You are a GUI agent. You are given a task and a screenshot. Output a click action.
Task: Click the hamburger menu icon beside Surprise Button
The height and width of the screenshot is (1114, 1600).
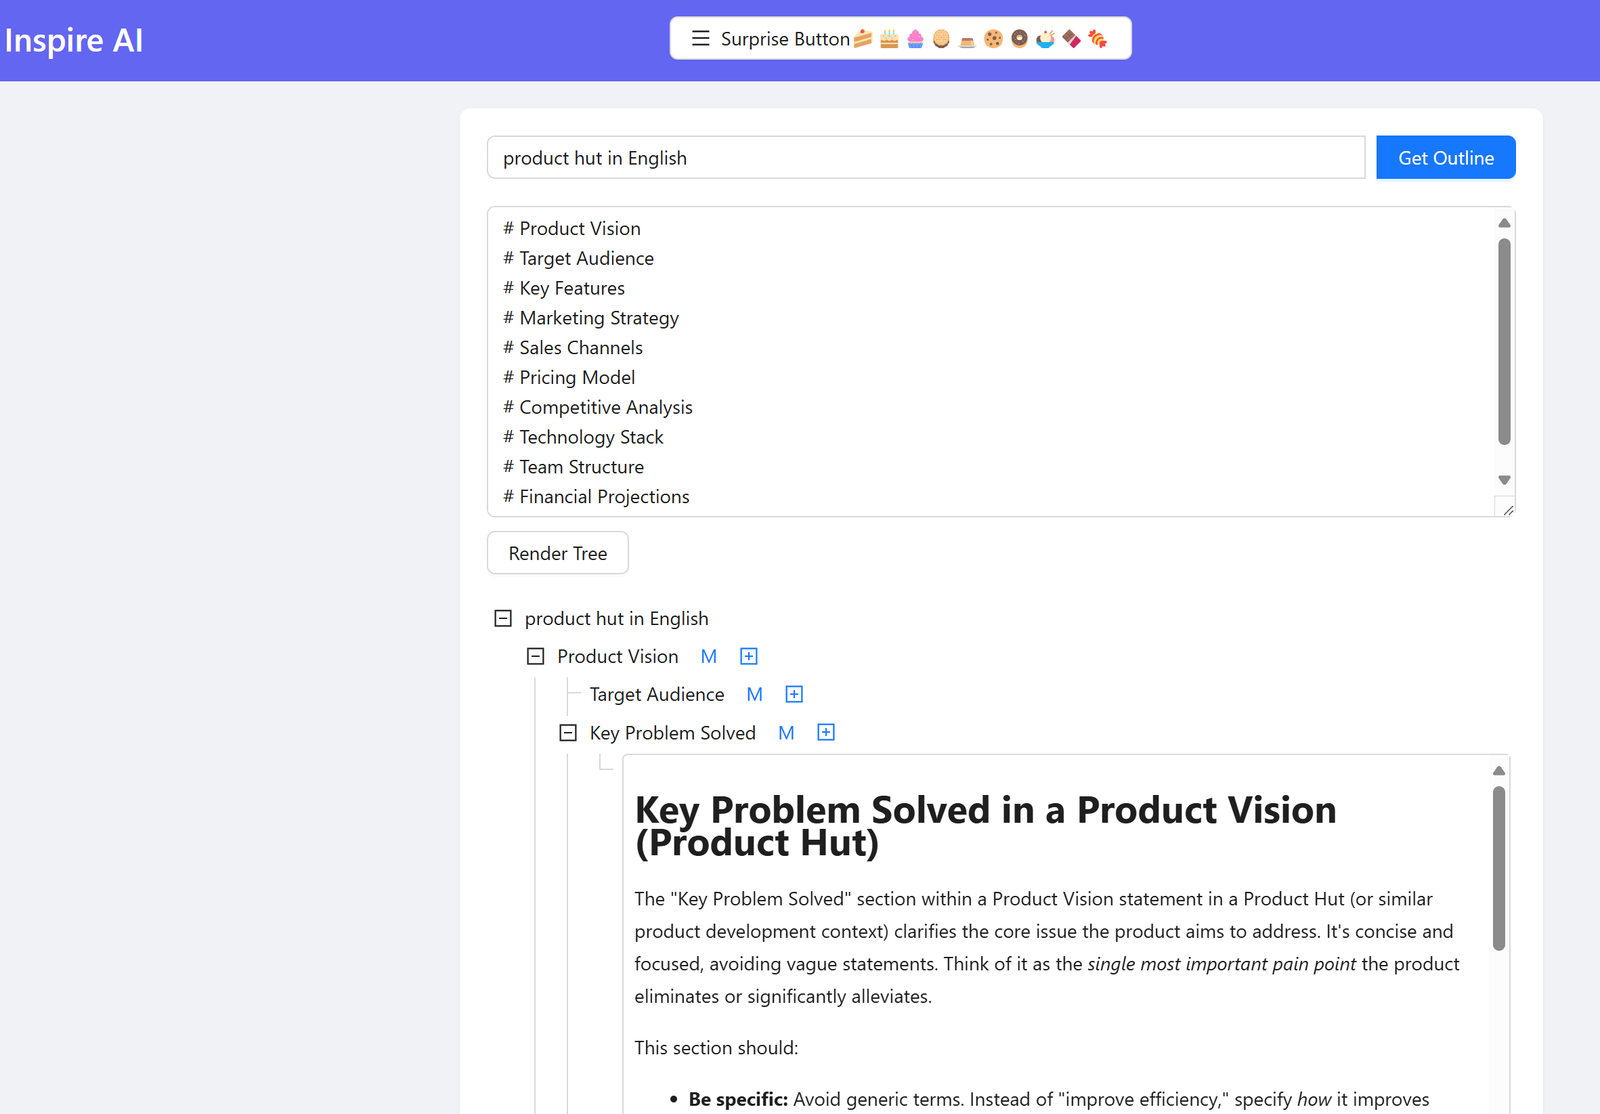(x=701, y=39)
